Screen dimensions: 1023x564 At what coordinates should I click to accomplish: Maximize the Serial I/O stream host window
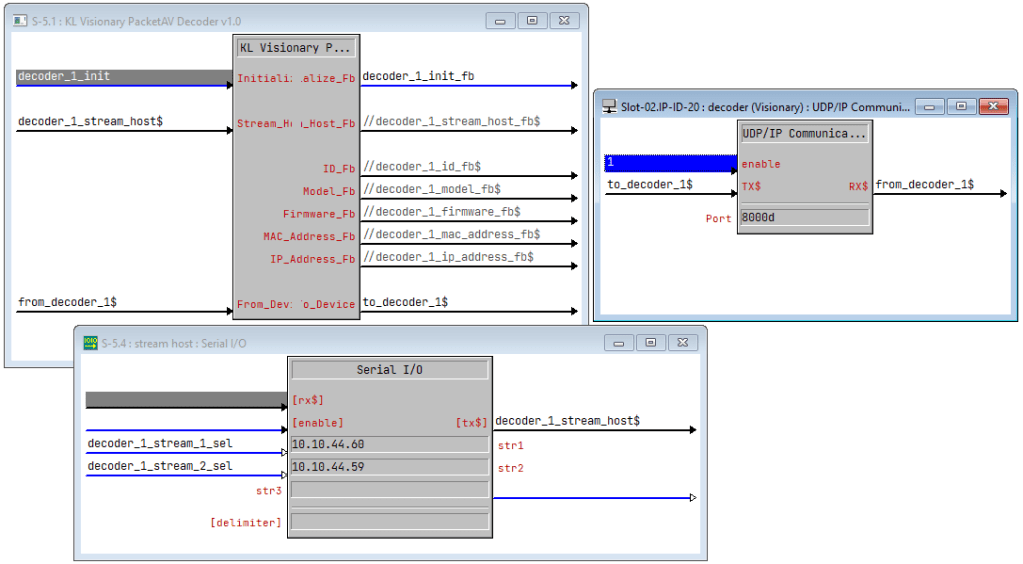click(x=650, y=343)
